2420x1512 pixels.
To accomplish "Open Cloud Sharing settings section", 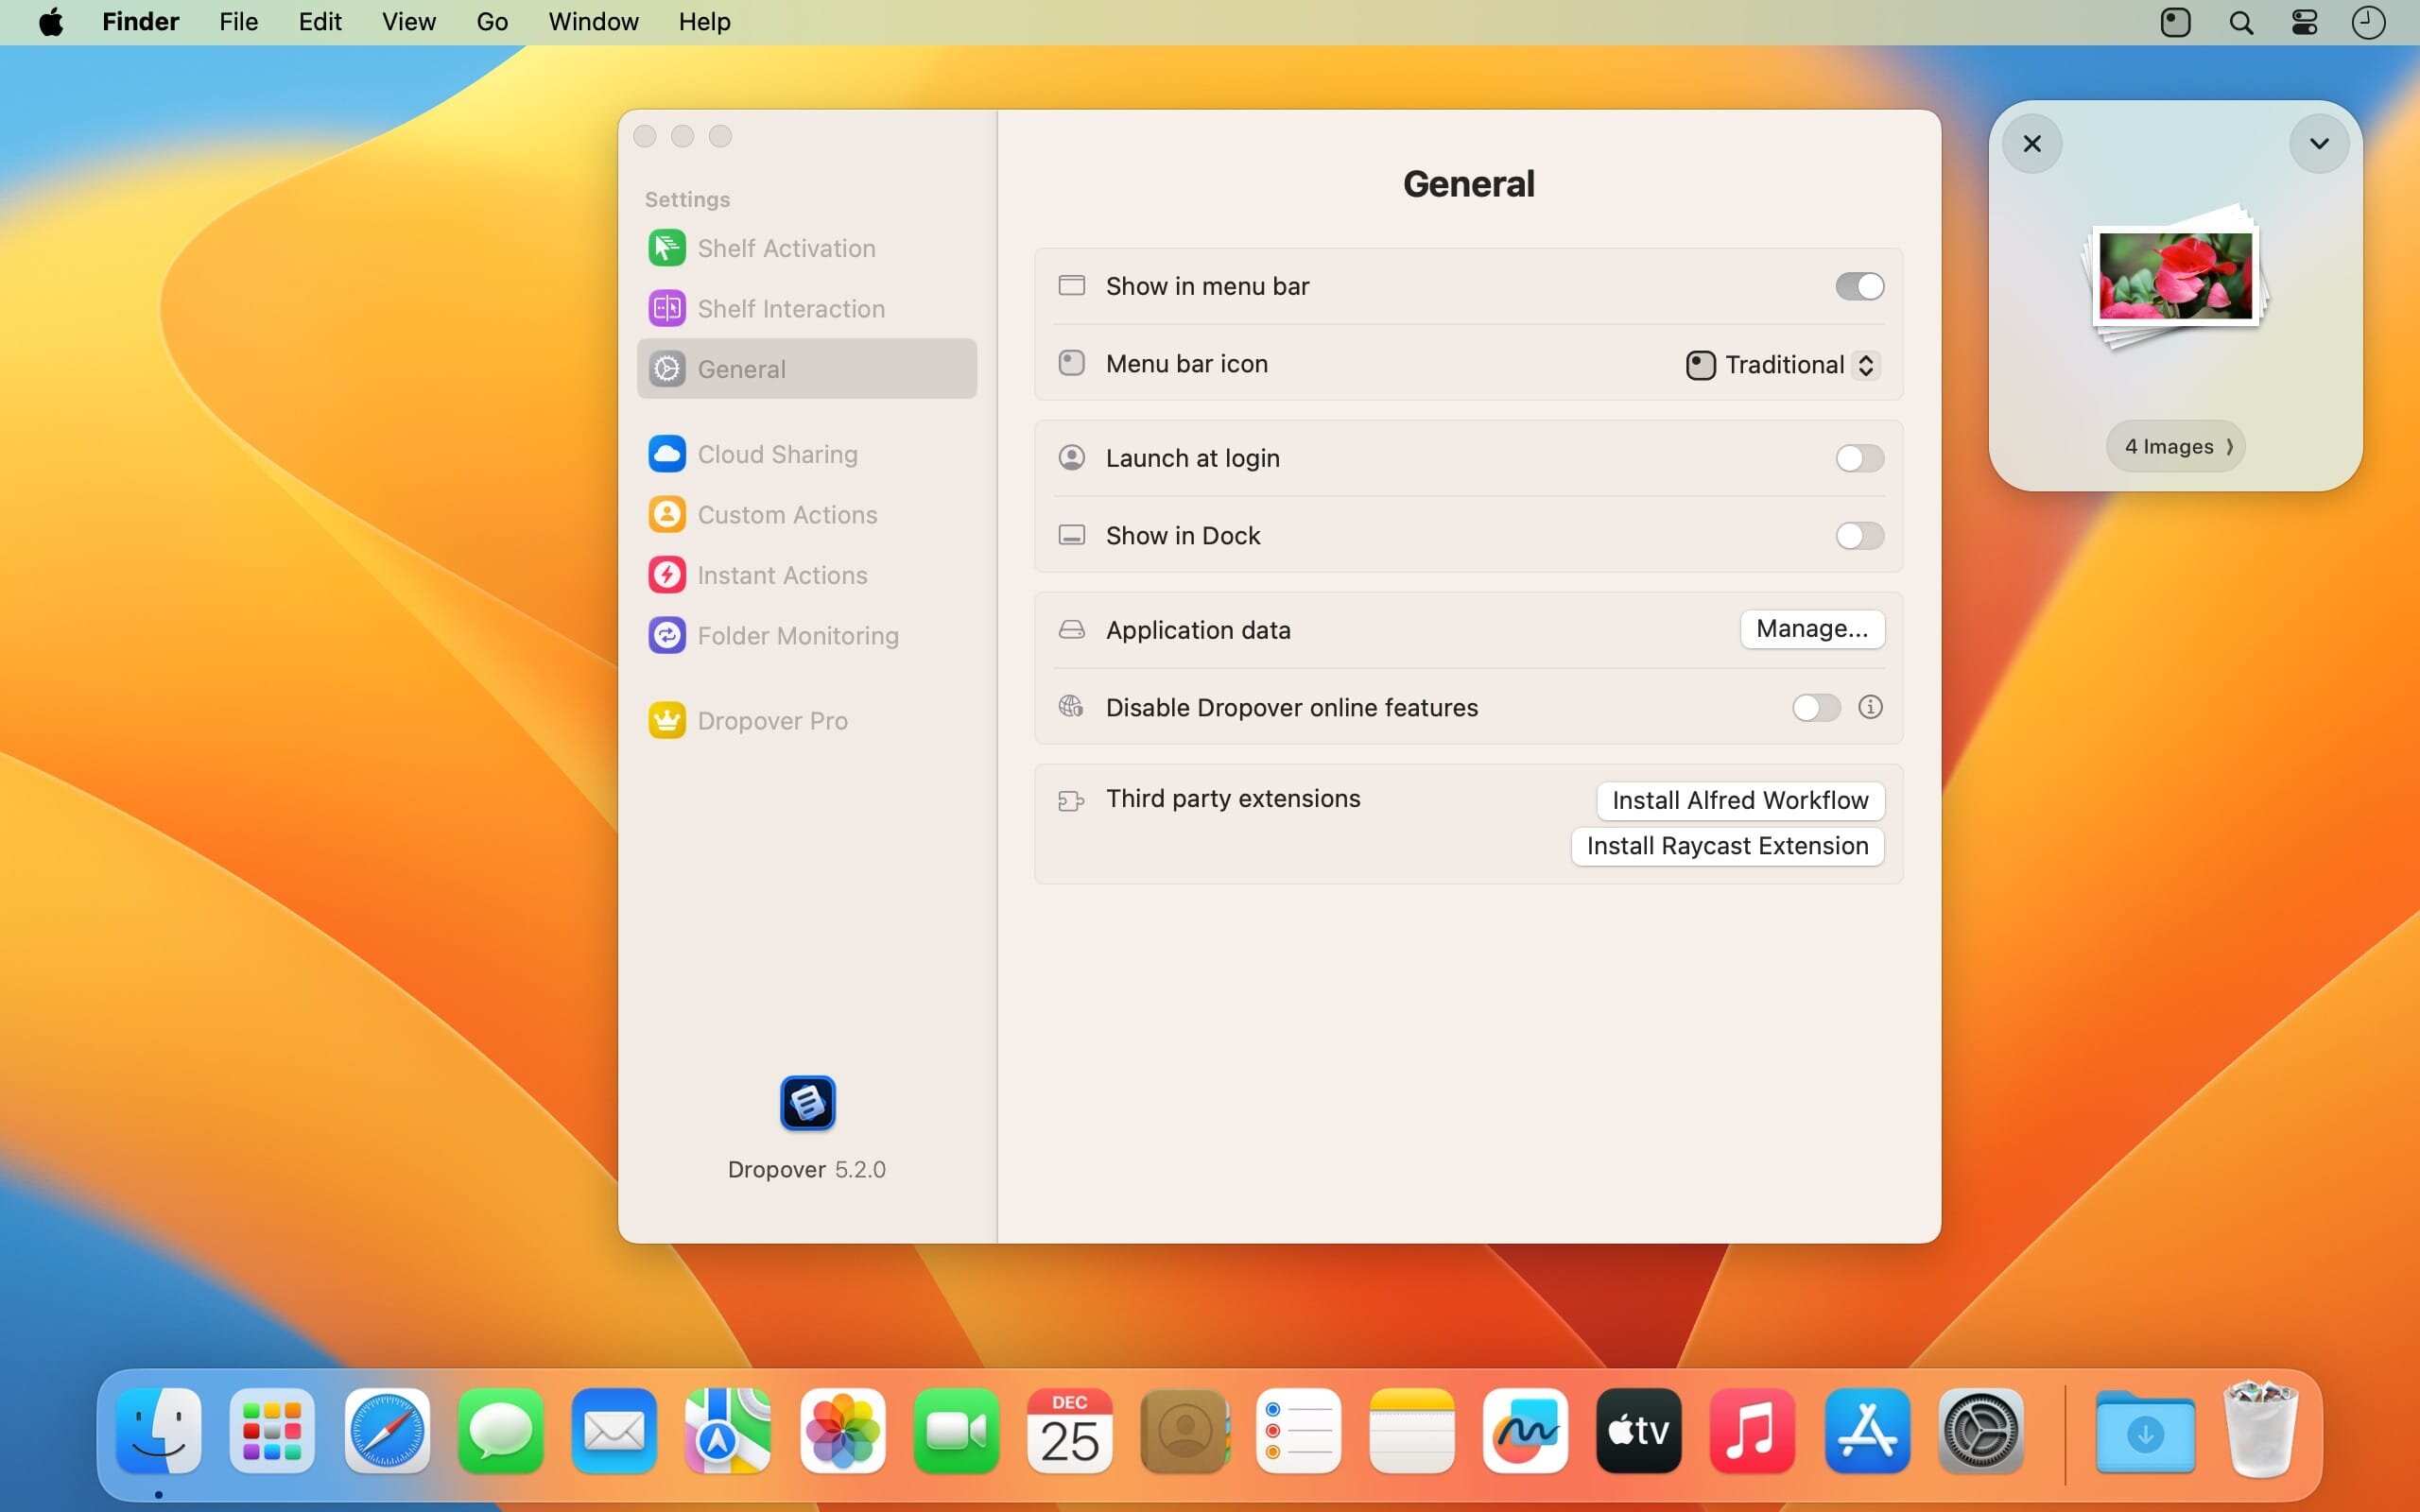I will point(777,454).
